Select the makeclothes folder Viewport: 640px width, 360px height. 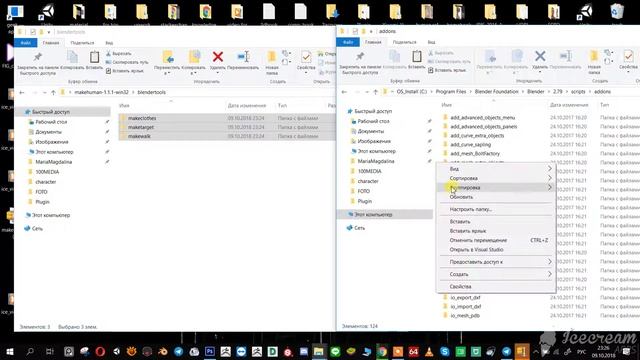pyautogui.click(x=142, y=118)
